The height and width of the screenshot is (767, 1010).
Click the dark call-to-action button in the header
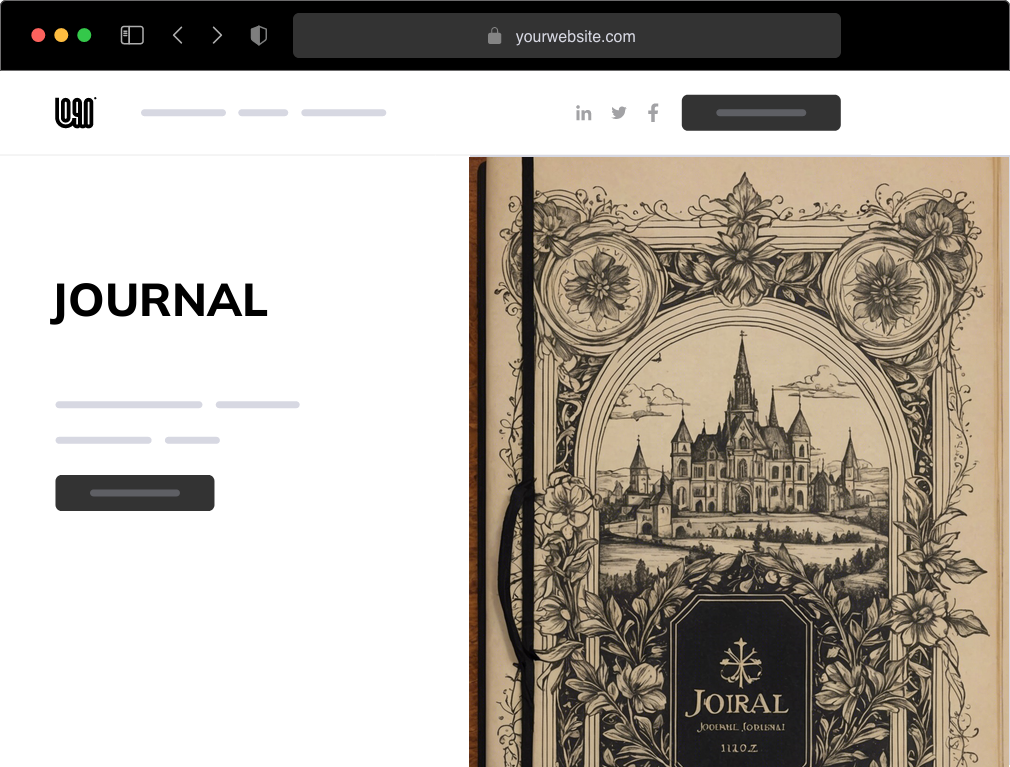click(761, 112)
